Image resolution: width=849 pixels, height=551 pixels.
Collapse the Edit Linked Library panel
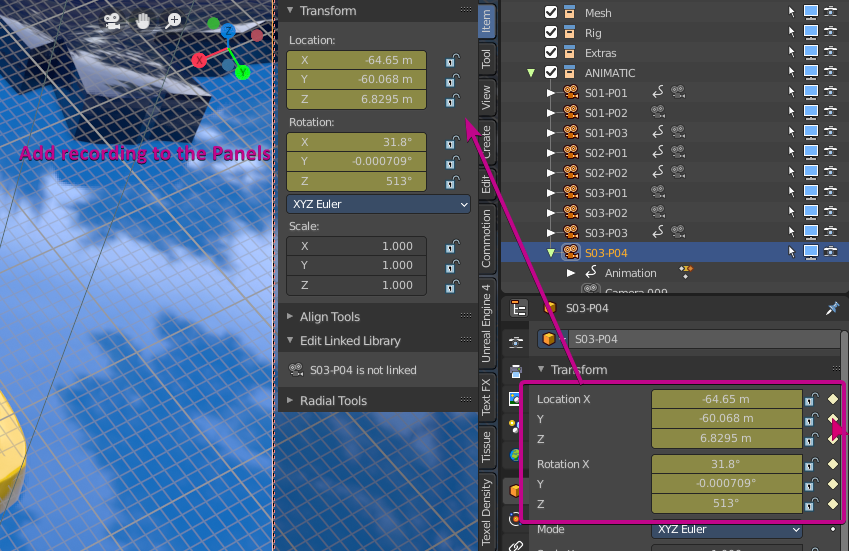click(x=290, y=340)
